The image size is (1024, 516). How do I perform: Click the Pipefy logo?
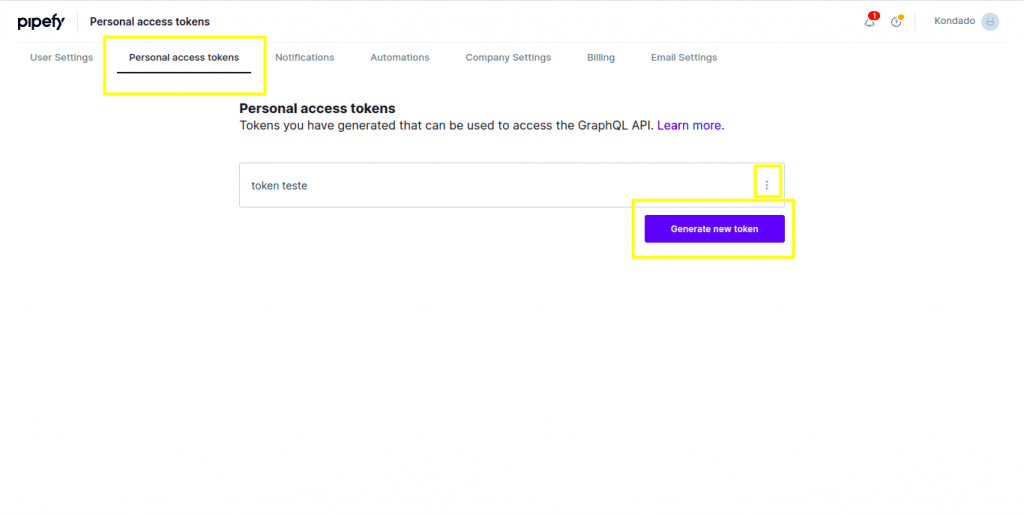pyautogui.click(x=41, y=22)
